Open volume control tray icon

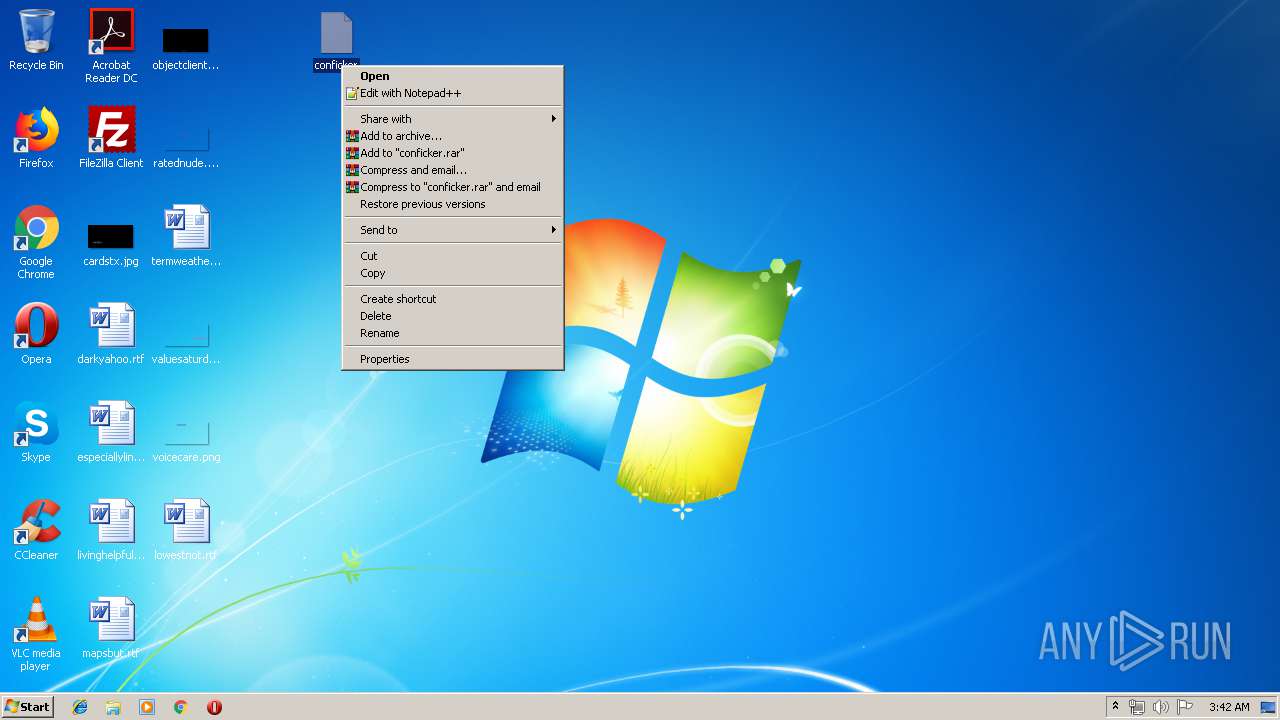coord(1161,707)
